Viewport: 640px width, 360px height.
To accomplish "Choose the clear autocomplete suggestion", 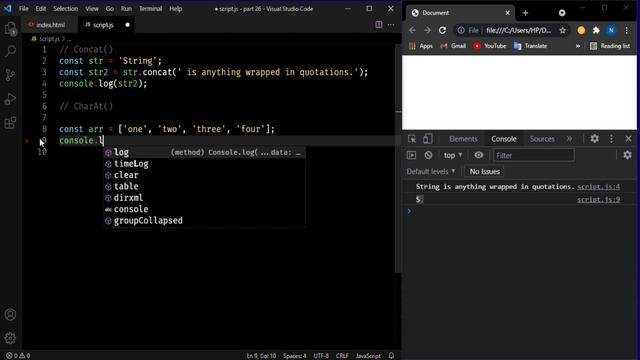I will coord(204,175).
